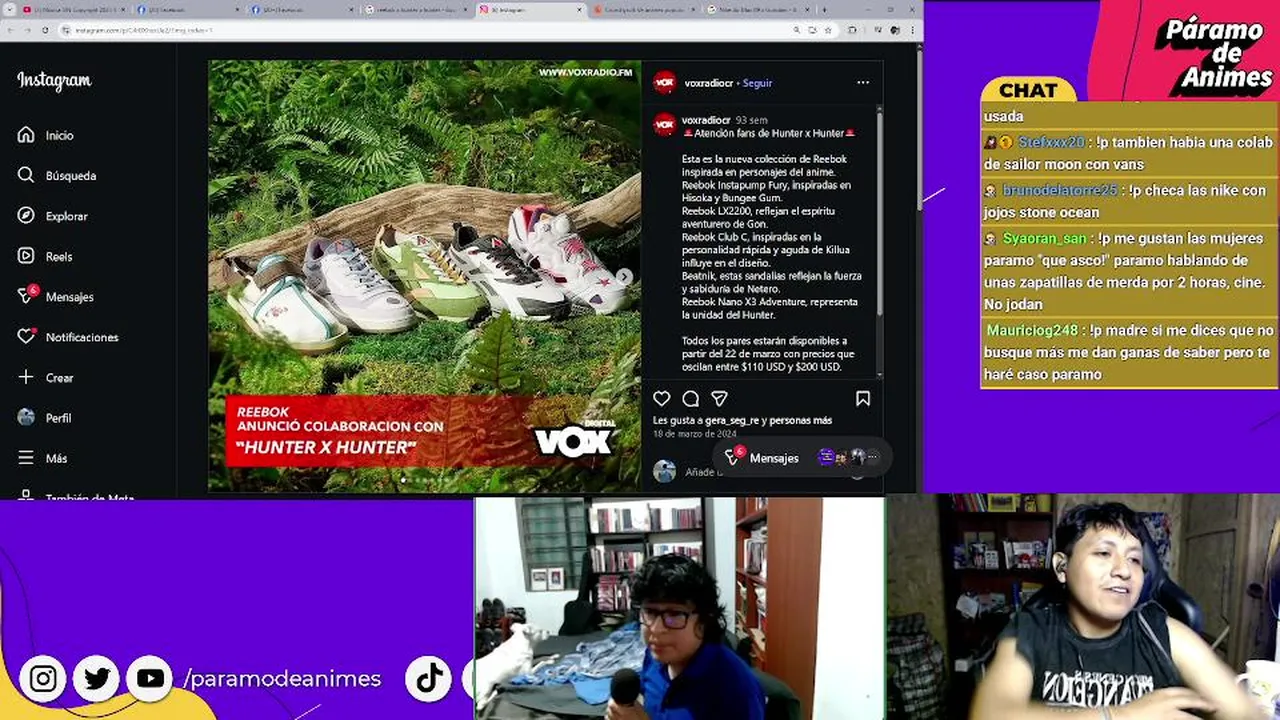The image size is (1280, 720).
Task: Click voxradiocr username in the caption
Action: tap(706, 120)
